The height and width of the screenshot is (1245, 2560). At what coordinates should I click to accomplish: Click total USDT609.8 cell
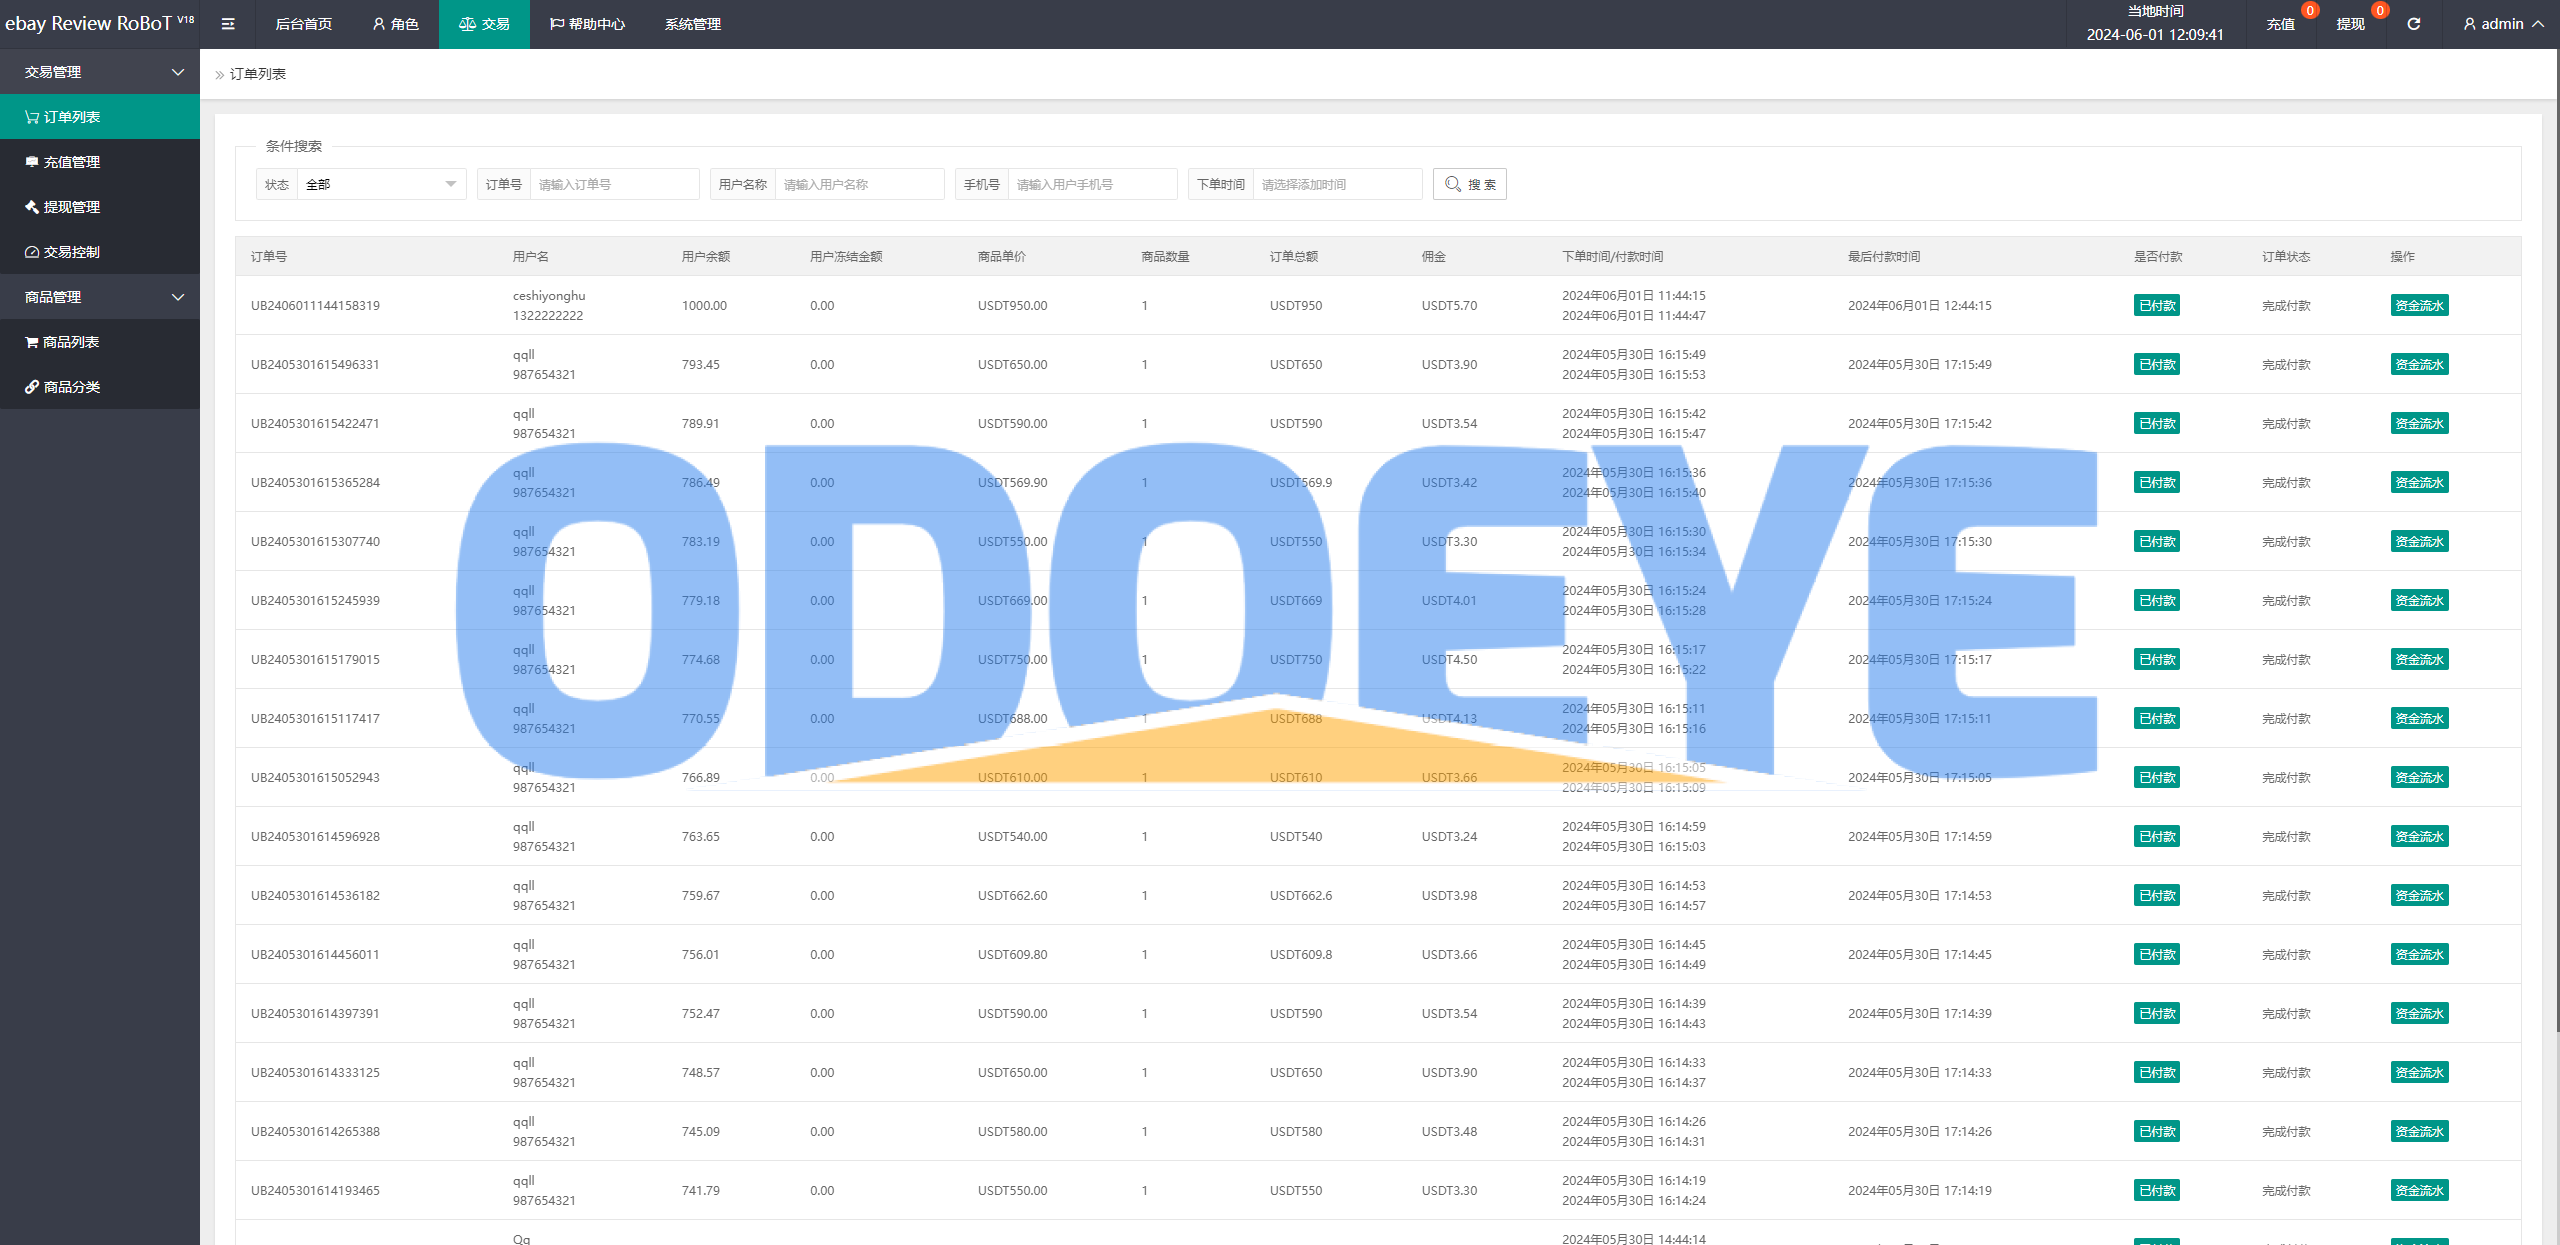click(1300, 954)
